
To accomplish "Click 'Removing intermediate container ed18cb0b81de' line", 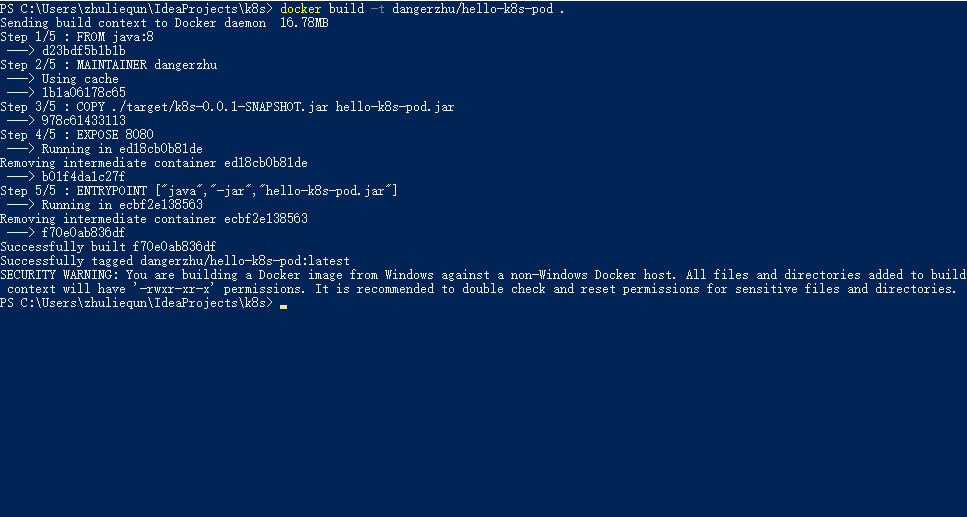I will coord(154,163).
